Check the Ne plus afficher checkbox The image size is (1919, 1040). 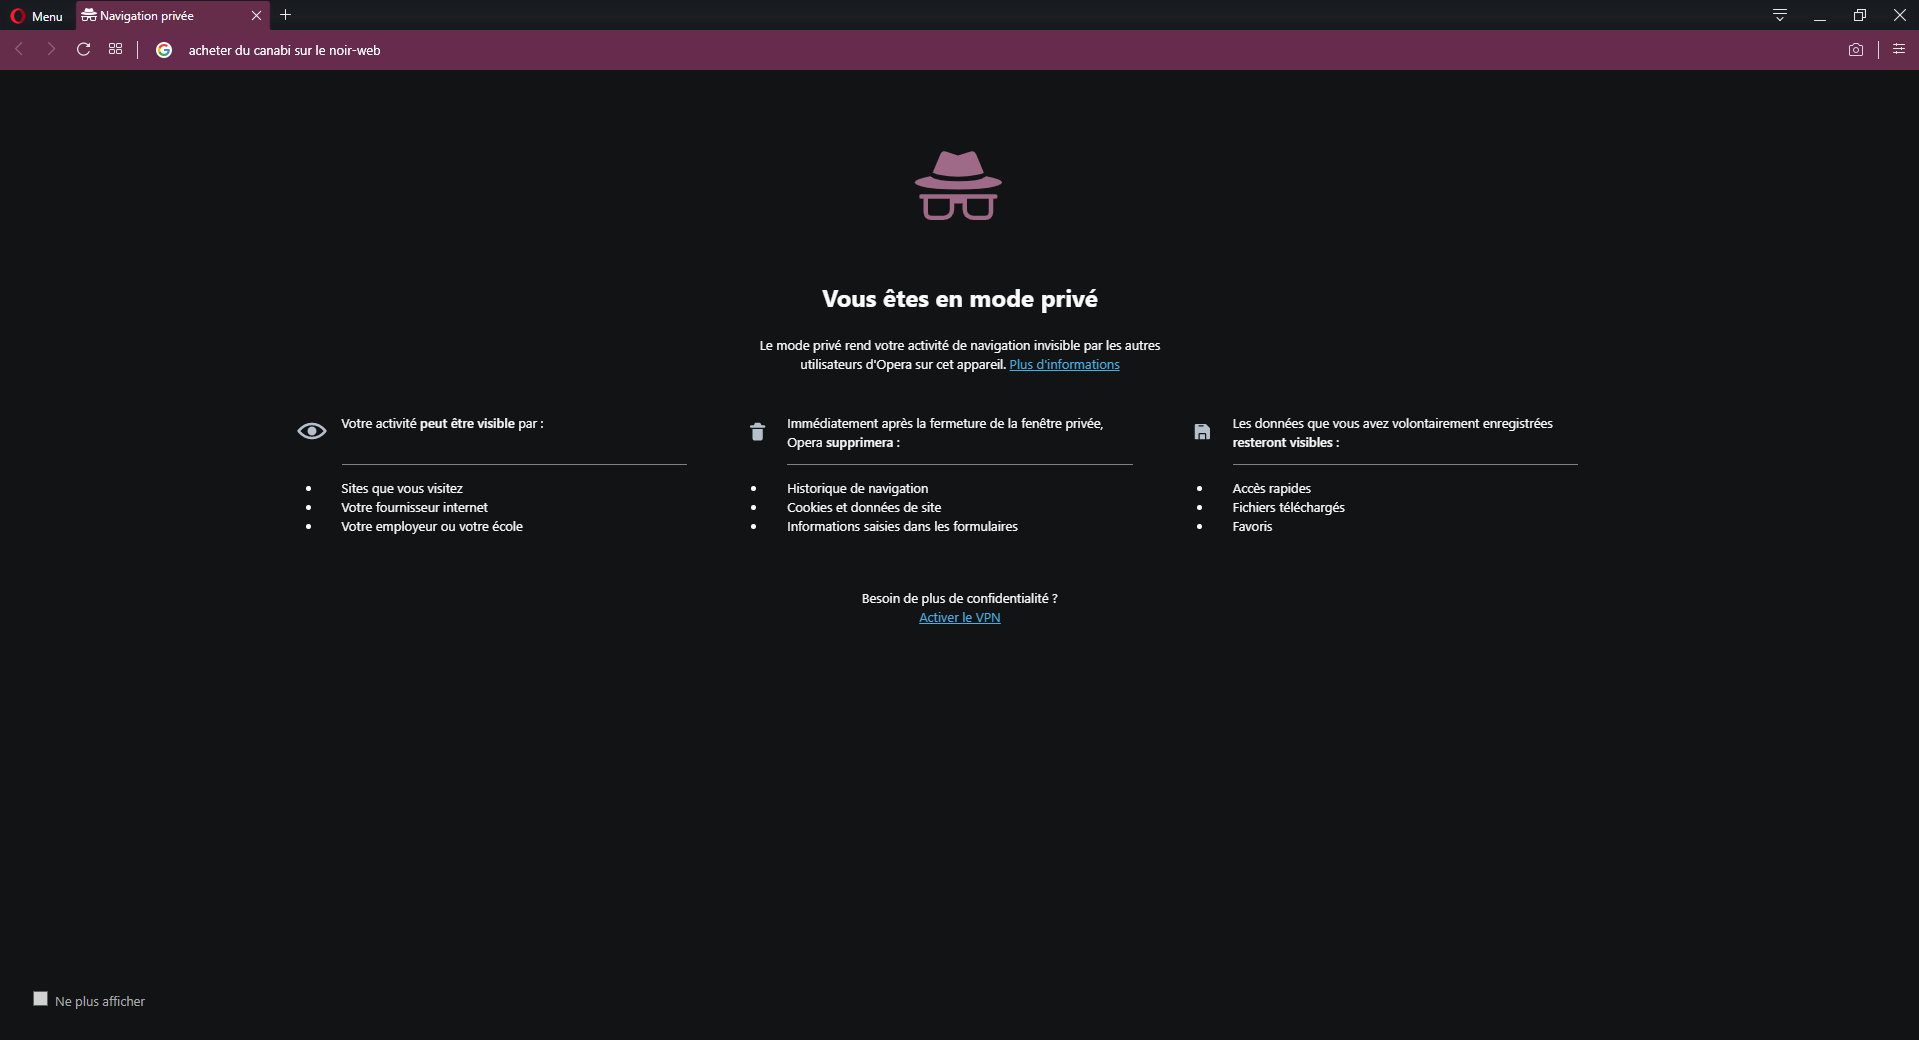pos(40,999)
